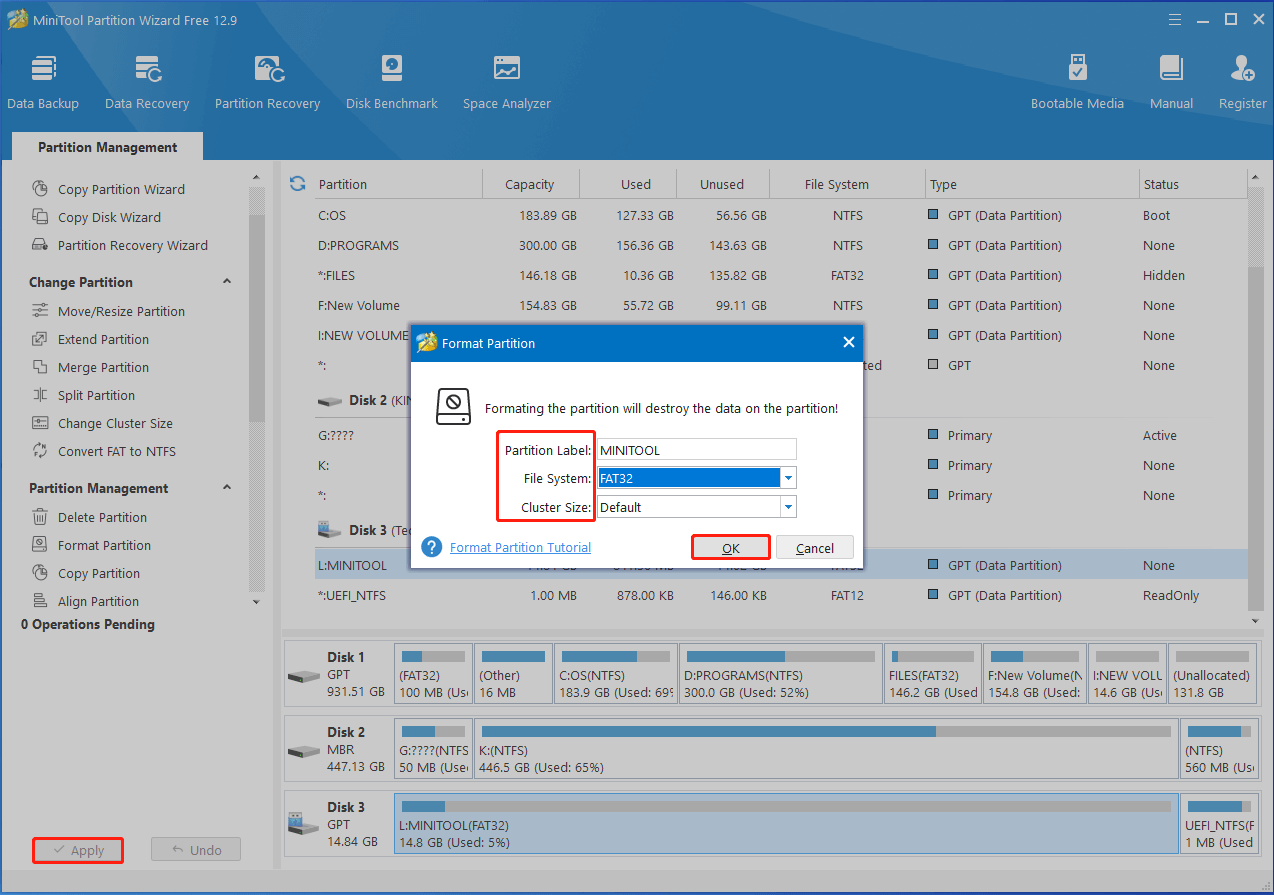
Task: Select the *:FILES partition row
Action: coord(781,275)
